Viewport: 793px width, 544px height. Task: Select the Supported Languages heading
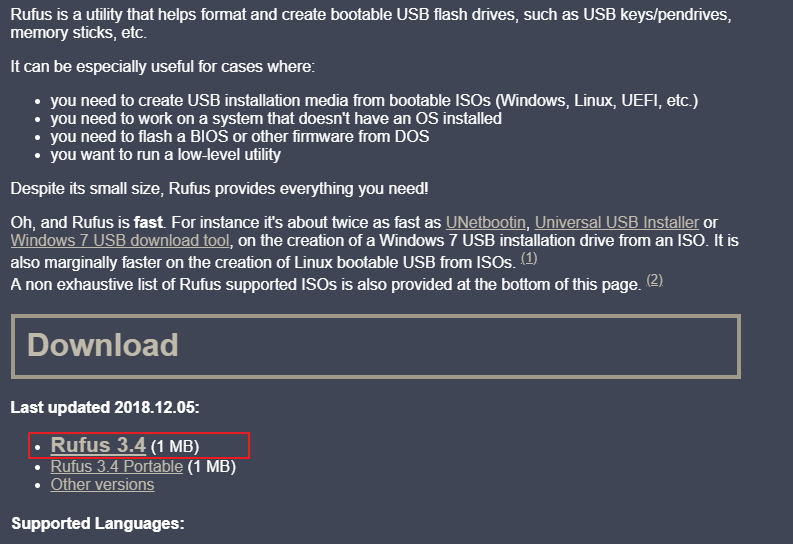[98, 523]
